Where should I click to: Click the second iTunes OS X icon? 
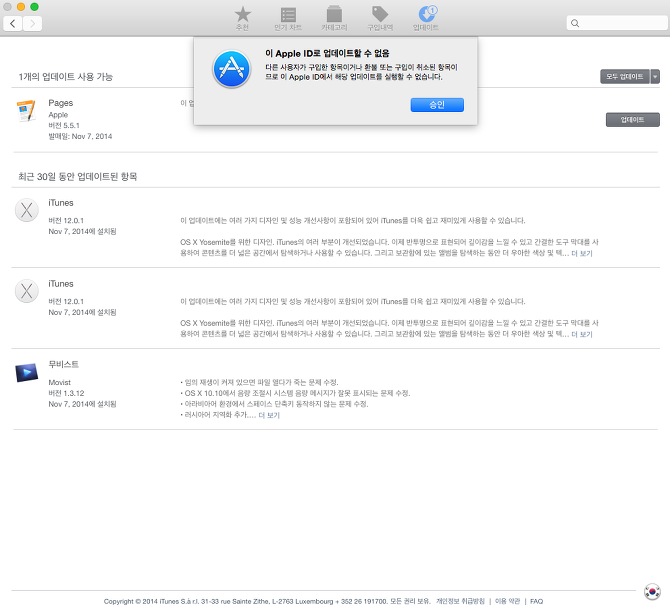[x=26, y=291]
